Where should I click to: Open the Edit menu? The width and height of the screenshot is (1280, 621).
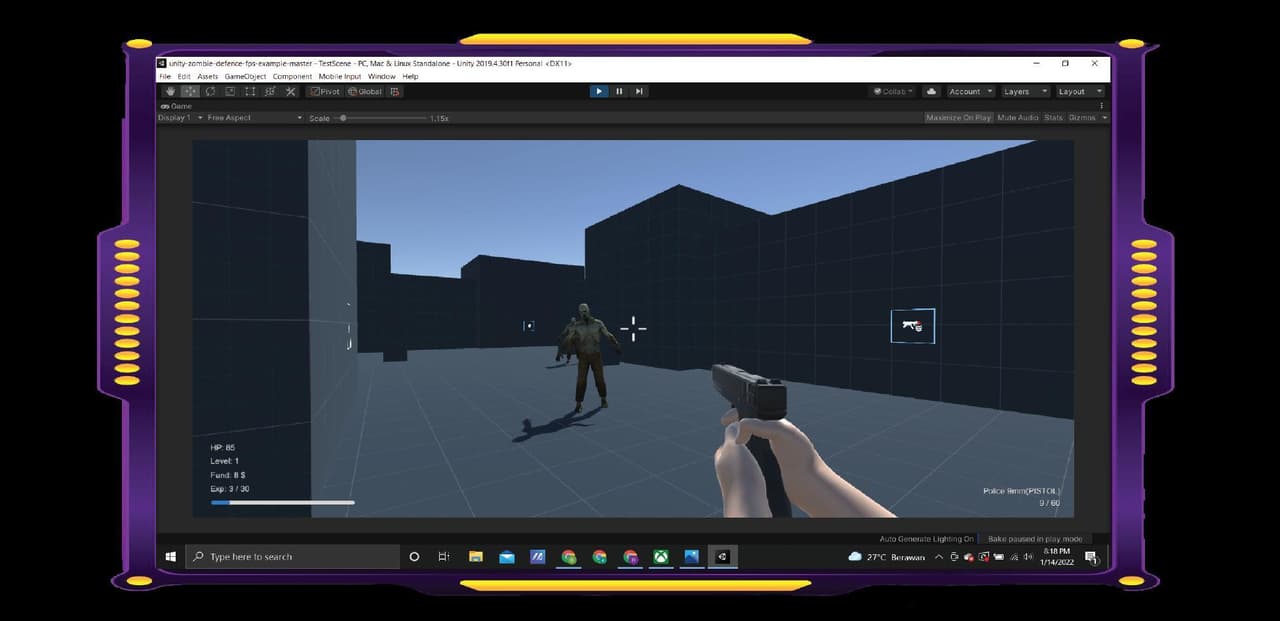(x=184, y=76)
